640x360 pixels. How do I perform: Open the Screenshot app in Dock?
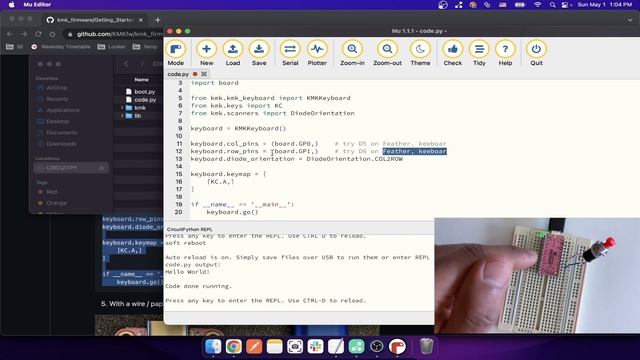[295, 347]
